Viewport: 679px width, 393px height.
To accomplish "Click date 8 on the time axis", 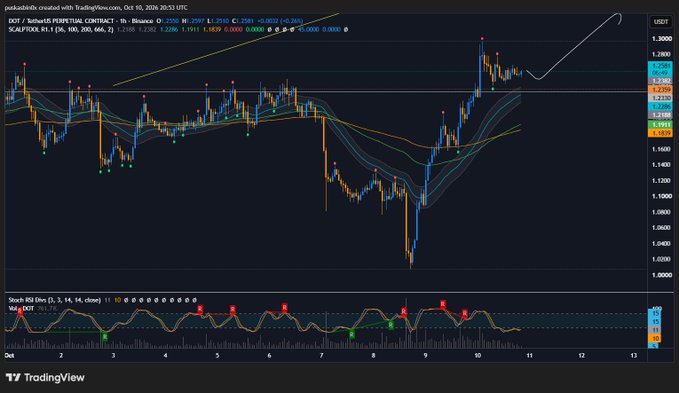I will pos(373,355).
